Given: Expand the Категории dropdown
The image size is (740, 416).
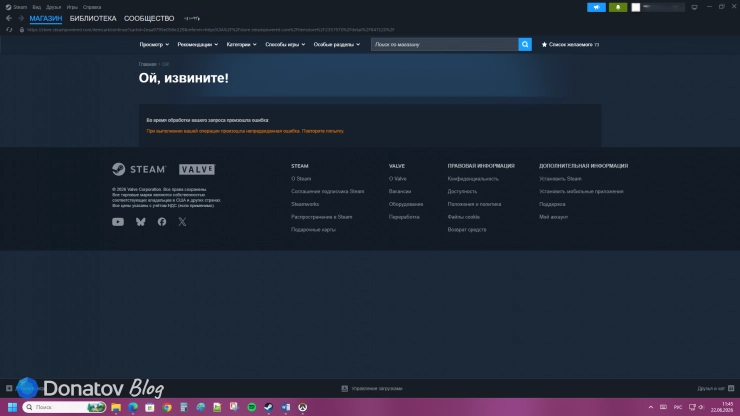Looking at the screenshot, I should pos(241,44).
